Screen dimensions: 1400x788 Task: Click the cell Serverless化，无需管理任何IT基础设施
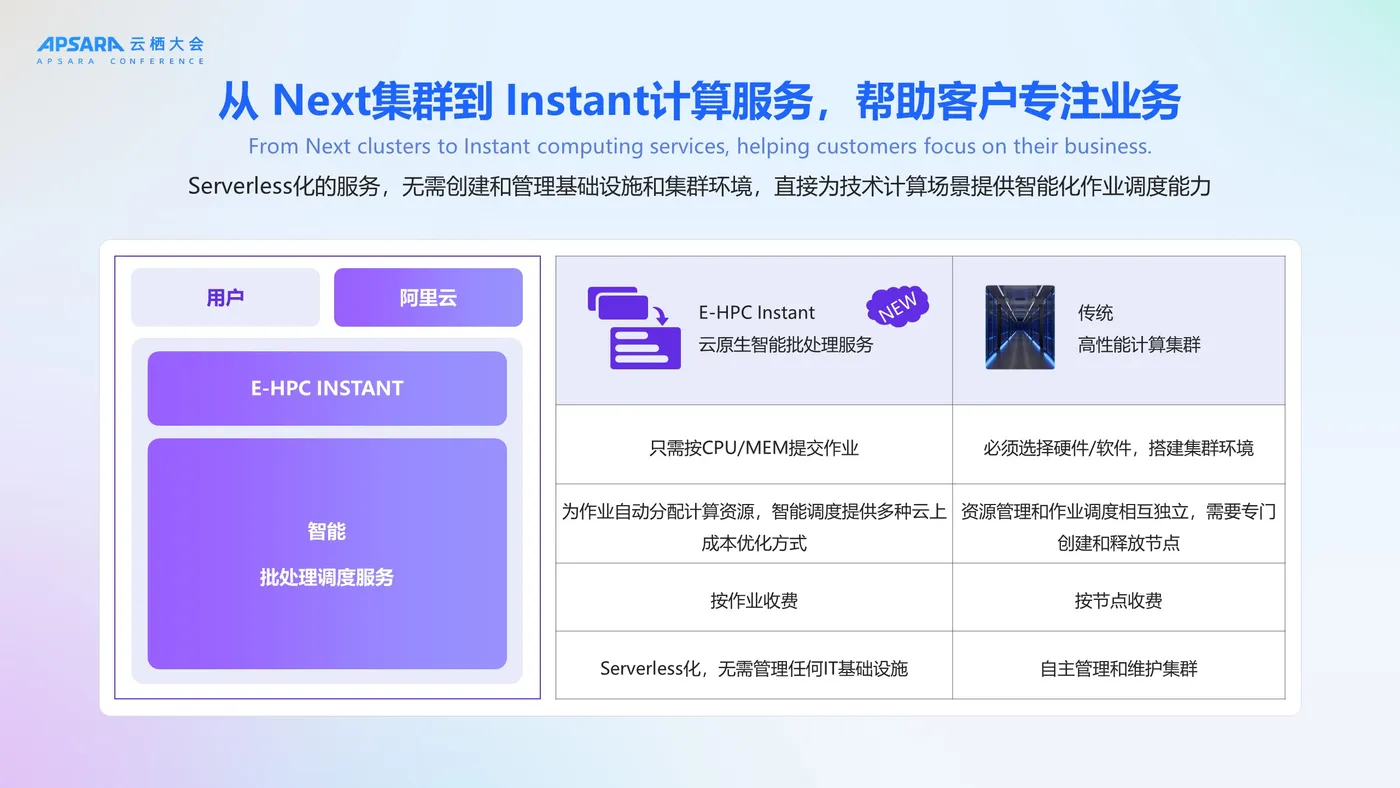pyautogui.click(x=754, y=665)
